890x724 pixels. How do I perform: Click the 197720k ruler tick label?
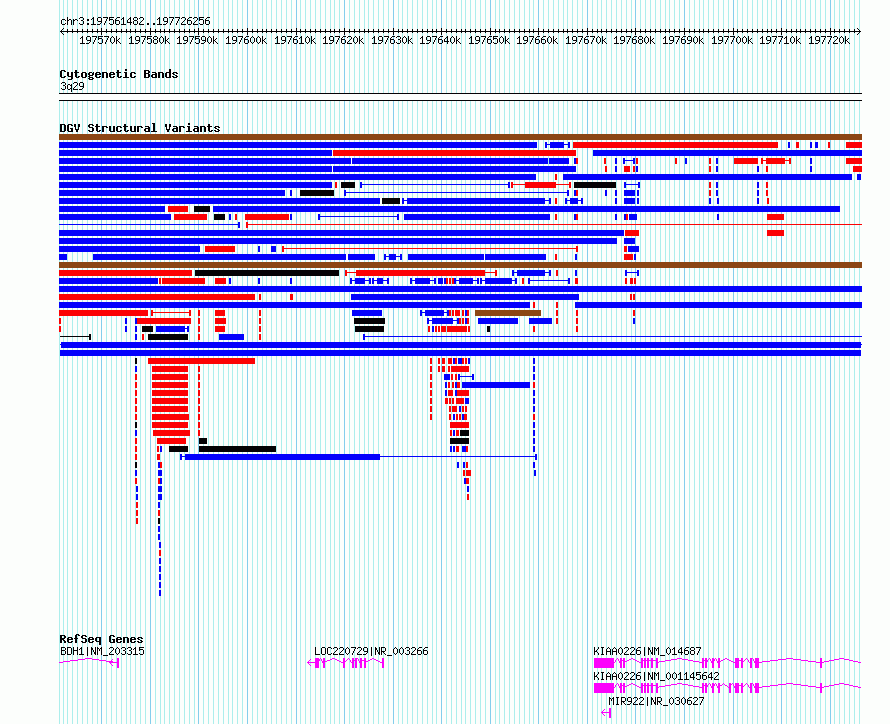coord(829,40)
